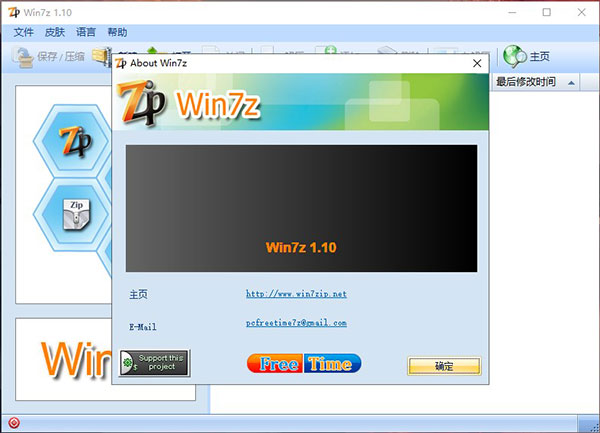Click the 确定 button

[444, 366]
